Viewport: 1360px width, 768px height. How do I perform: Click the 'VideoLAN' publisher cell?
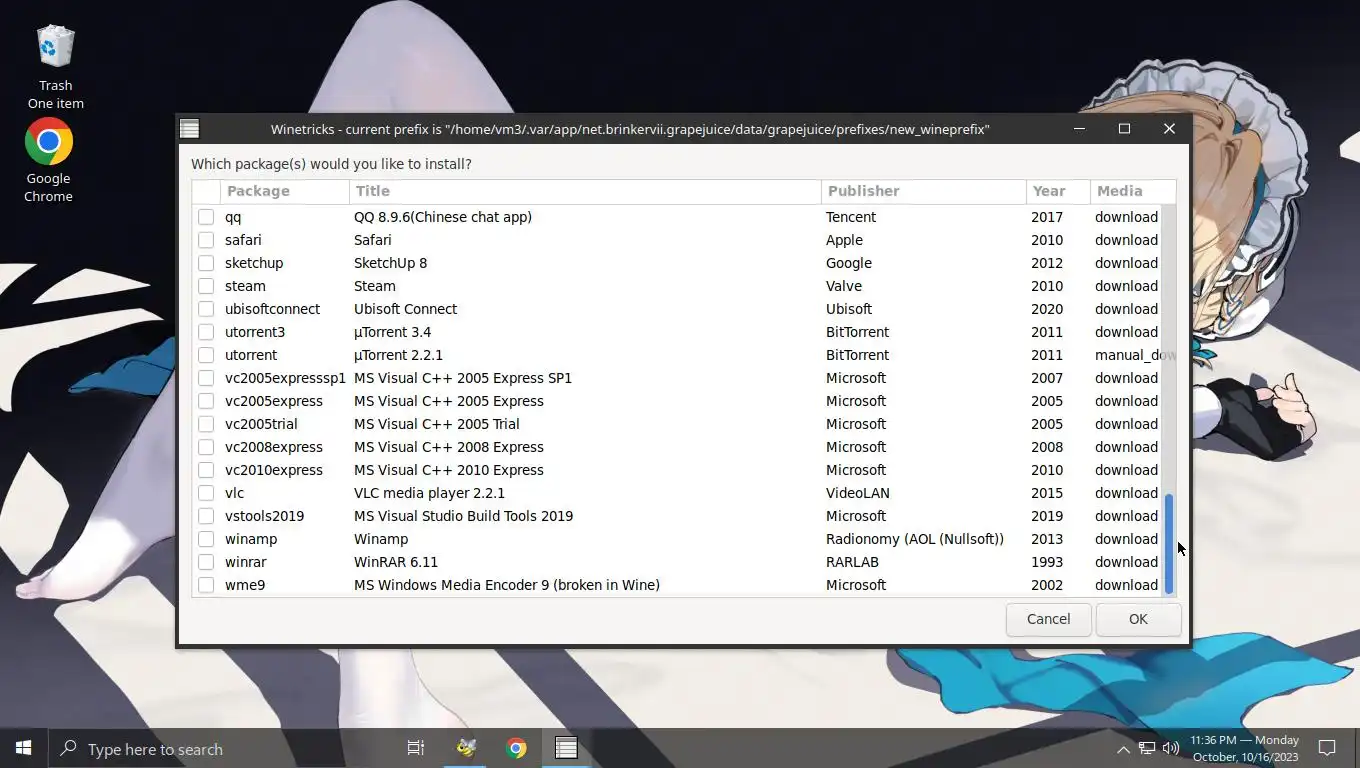858,493
